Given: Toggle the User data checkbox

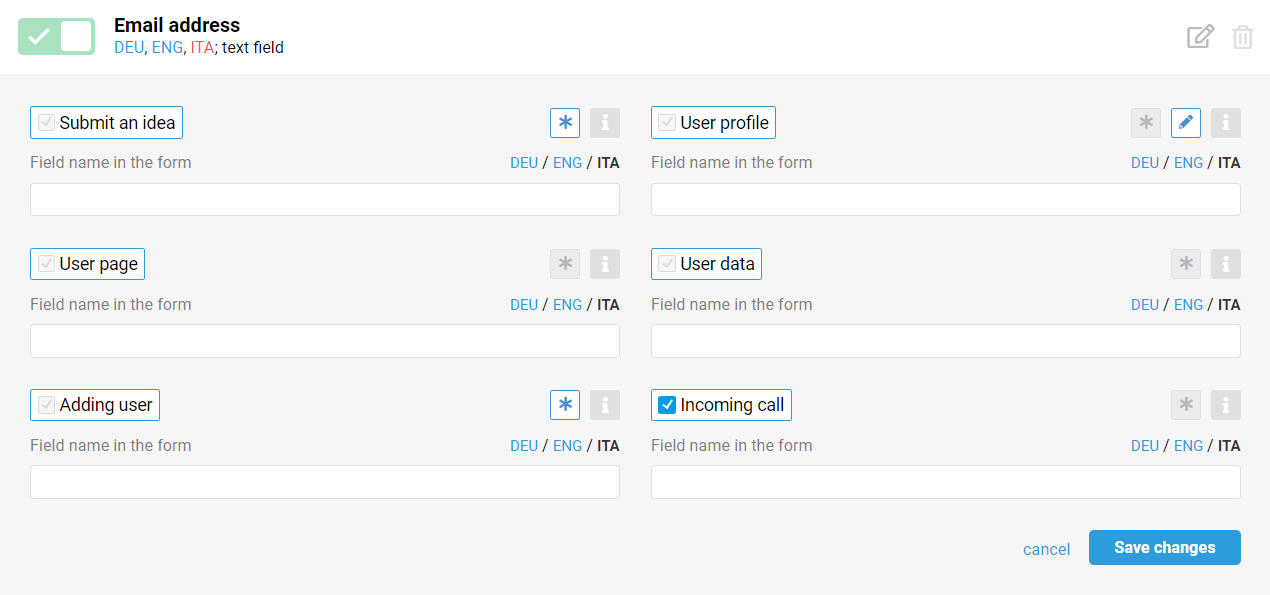Looking at the screenshot, I should pyautogui.click(x=667, y=264).
